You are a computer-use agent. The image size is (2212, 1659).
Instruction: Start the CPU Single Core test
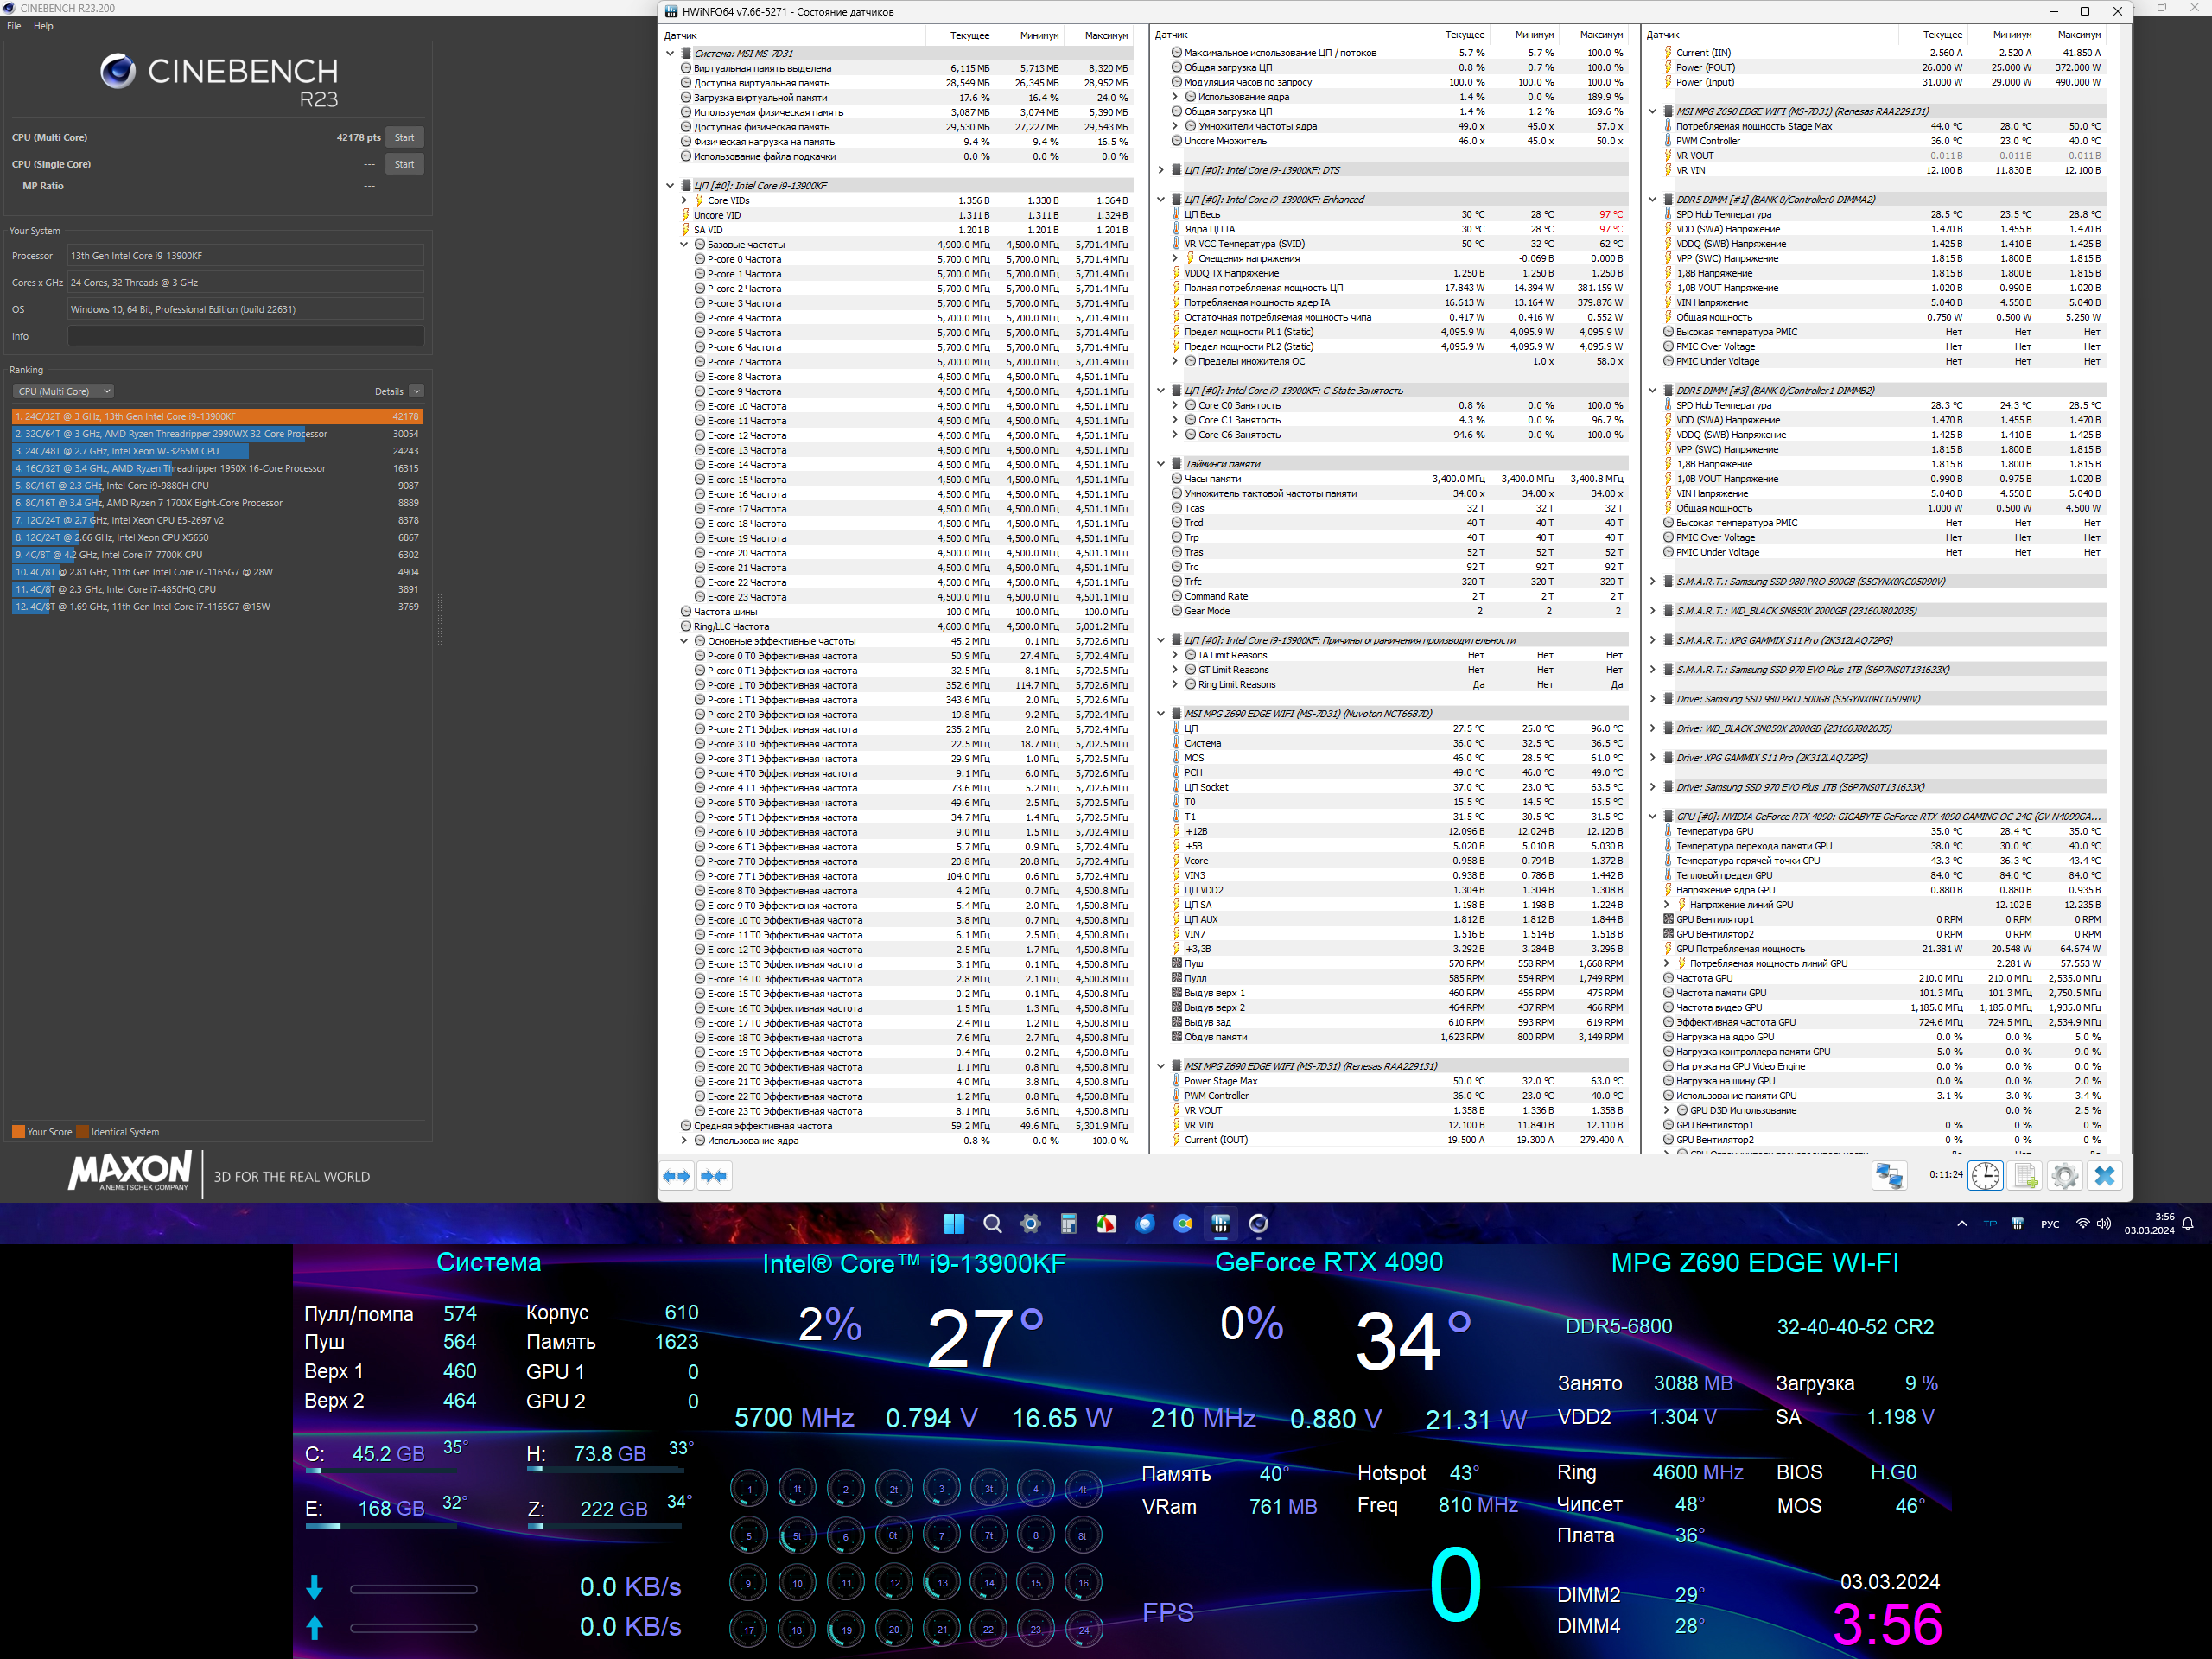[x=404, y=164]
